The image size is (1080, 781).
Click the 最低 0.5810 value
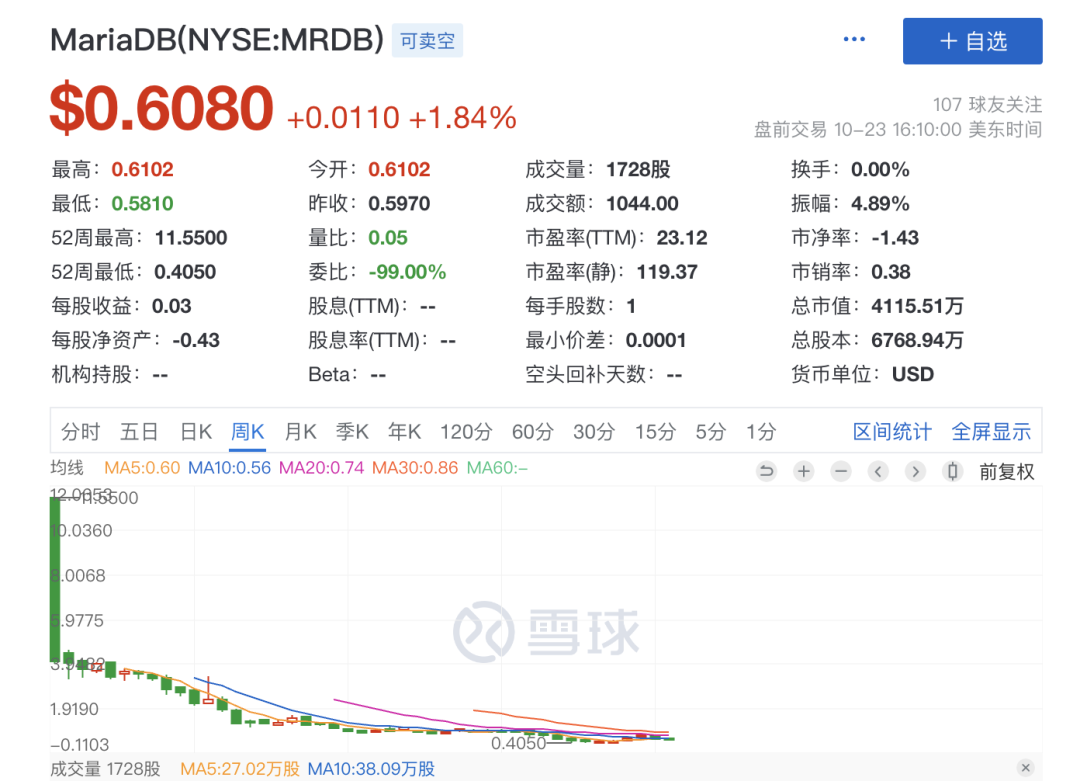[143, 204]
